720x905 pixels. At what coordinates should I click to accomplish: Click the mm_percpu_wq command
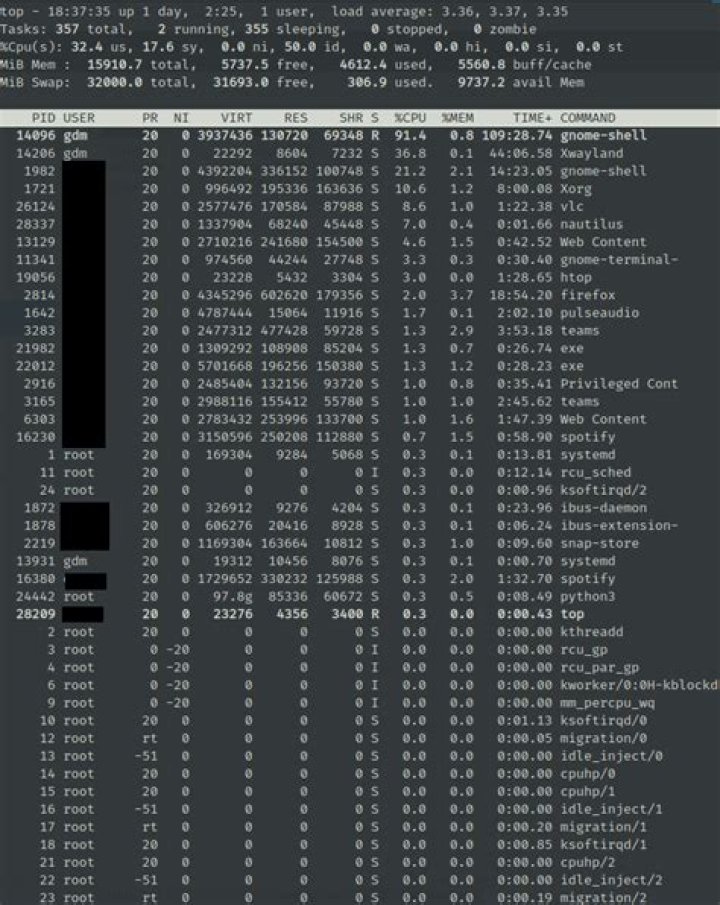click(x=607, y=703)
